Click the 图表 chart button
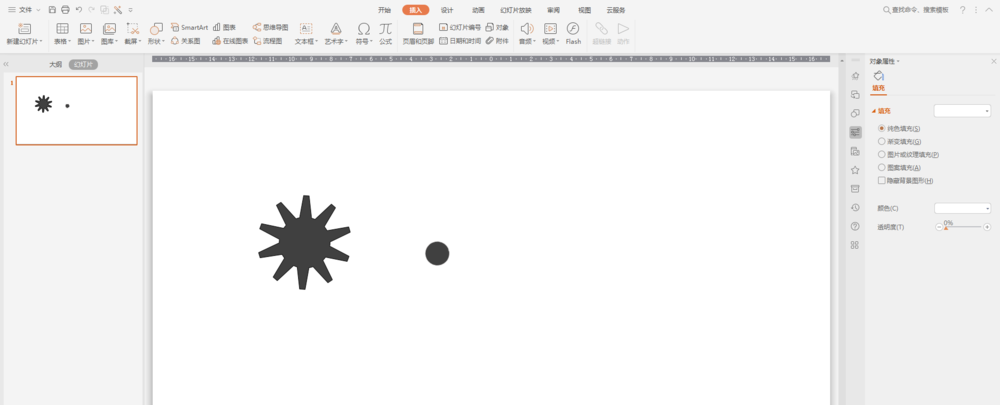 [x=224, y=27]
